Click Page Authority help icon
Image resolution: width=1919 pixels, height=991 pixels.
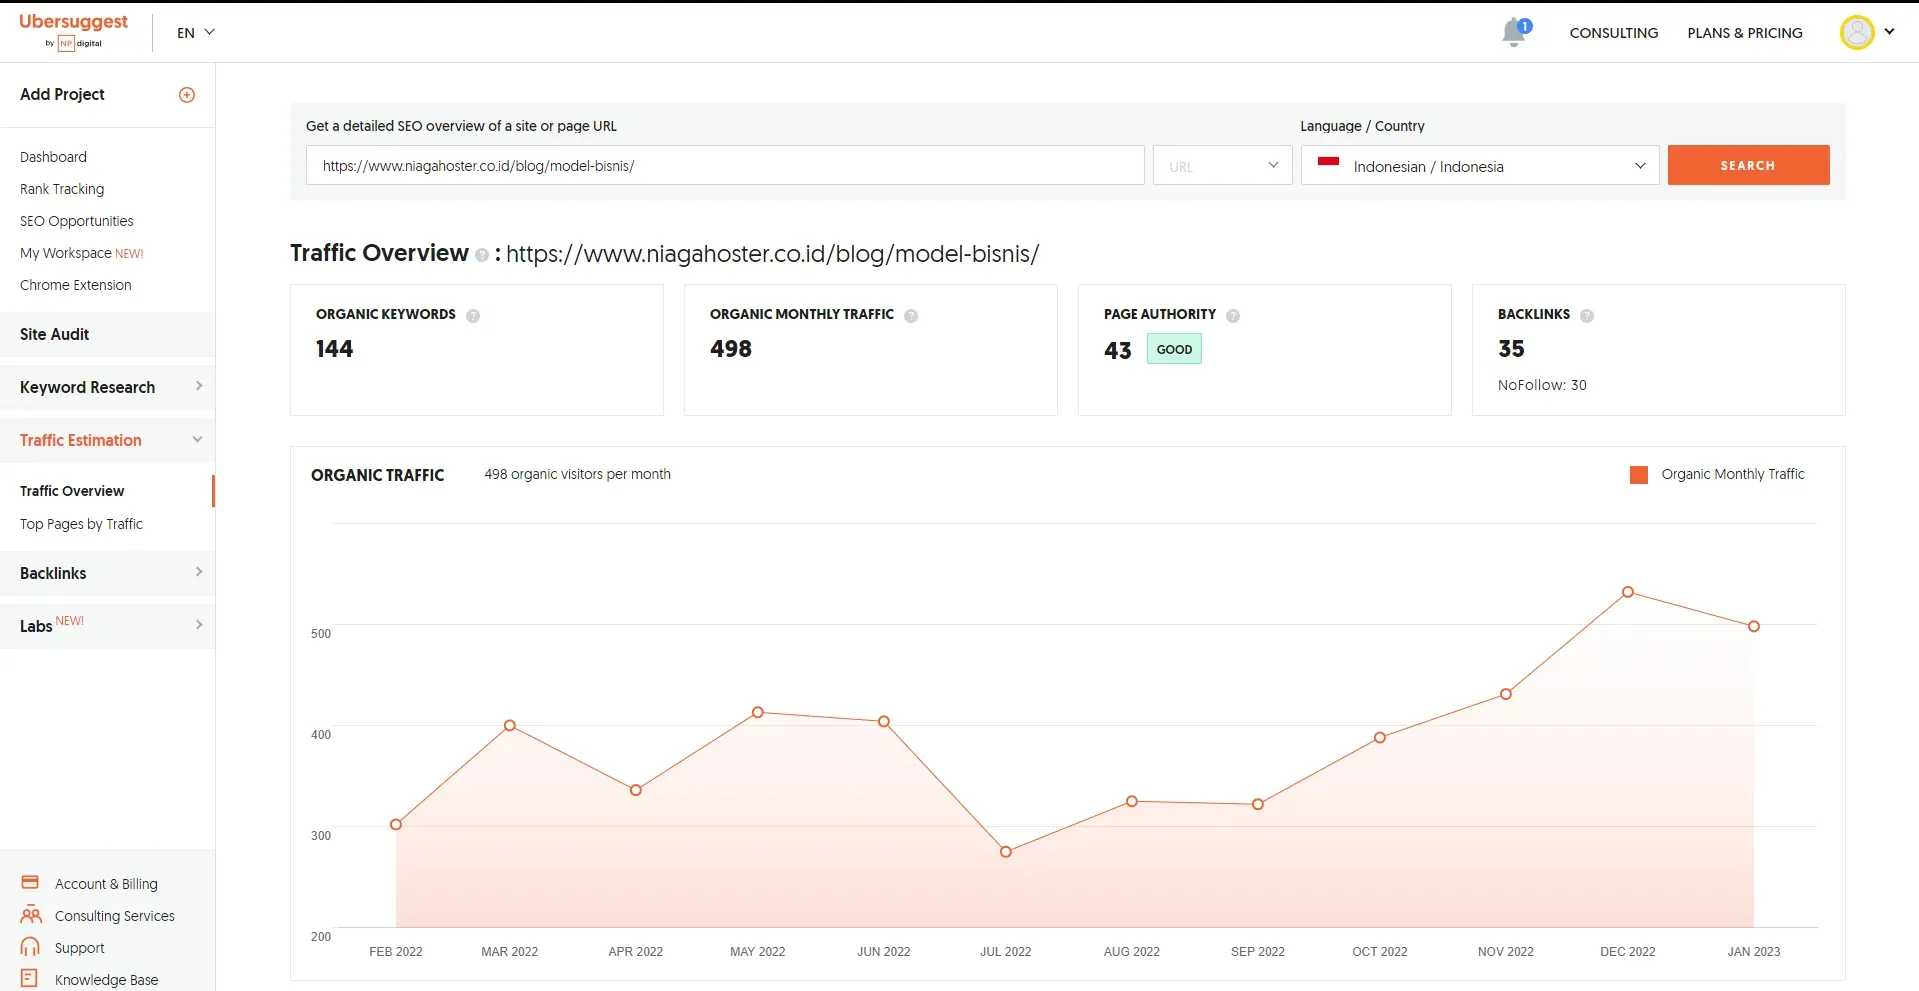[1233, 316]
